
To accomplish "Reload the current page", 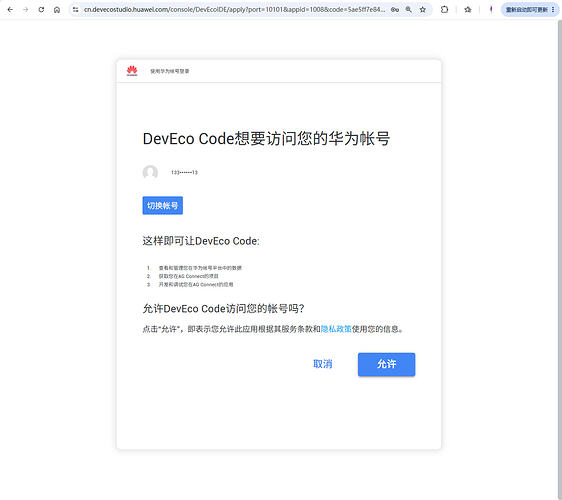I will 41,10.
